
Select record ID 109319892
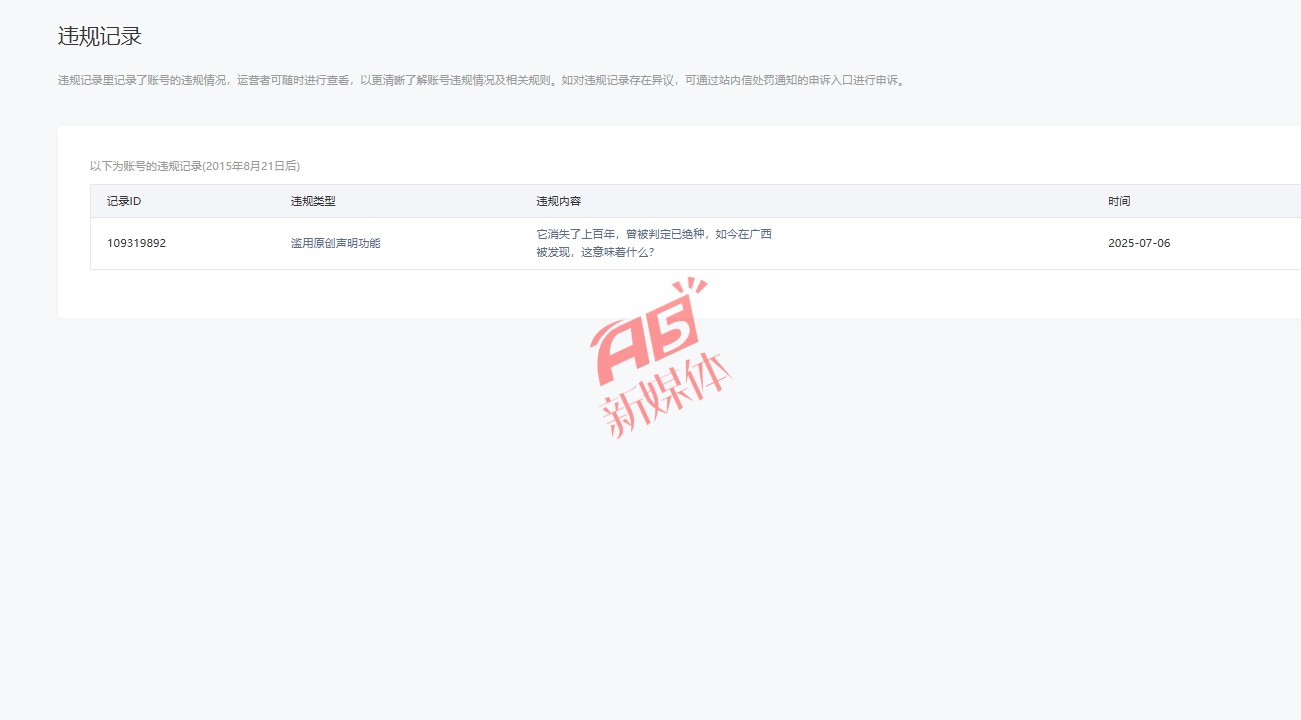(x=136, y=243)
